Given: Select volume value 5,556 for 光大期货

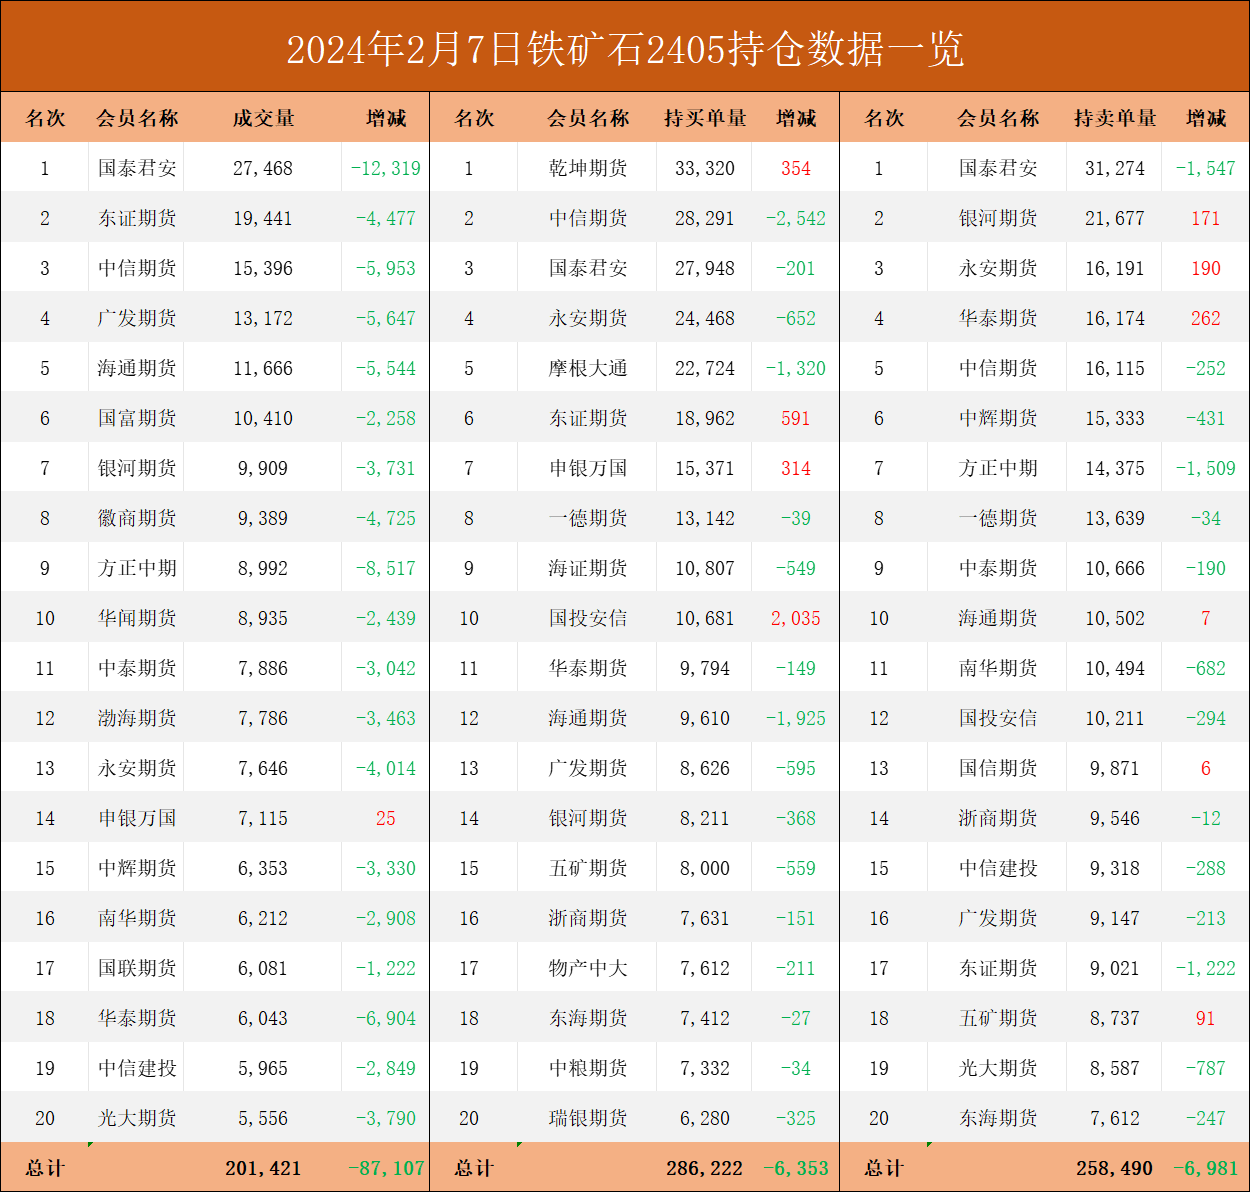Looking at the screenshot, I should tap(263, 1118).
